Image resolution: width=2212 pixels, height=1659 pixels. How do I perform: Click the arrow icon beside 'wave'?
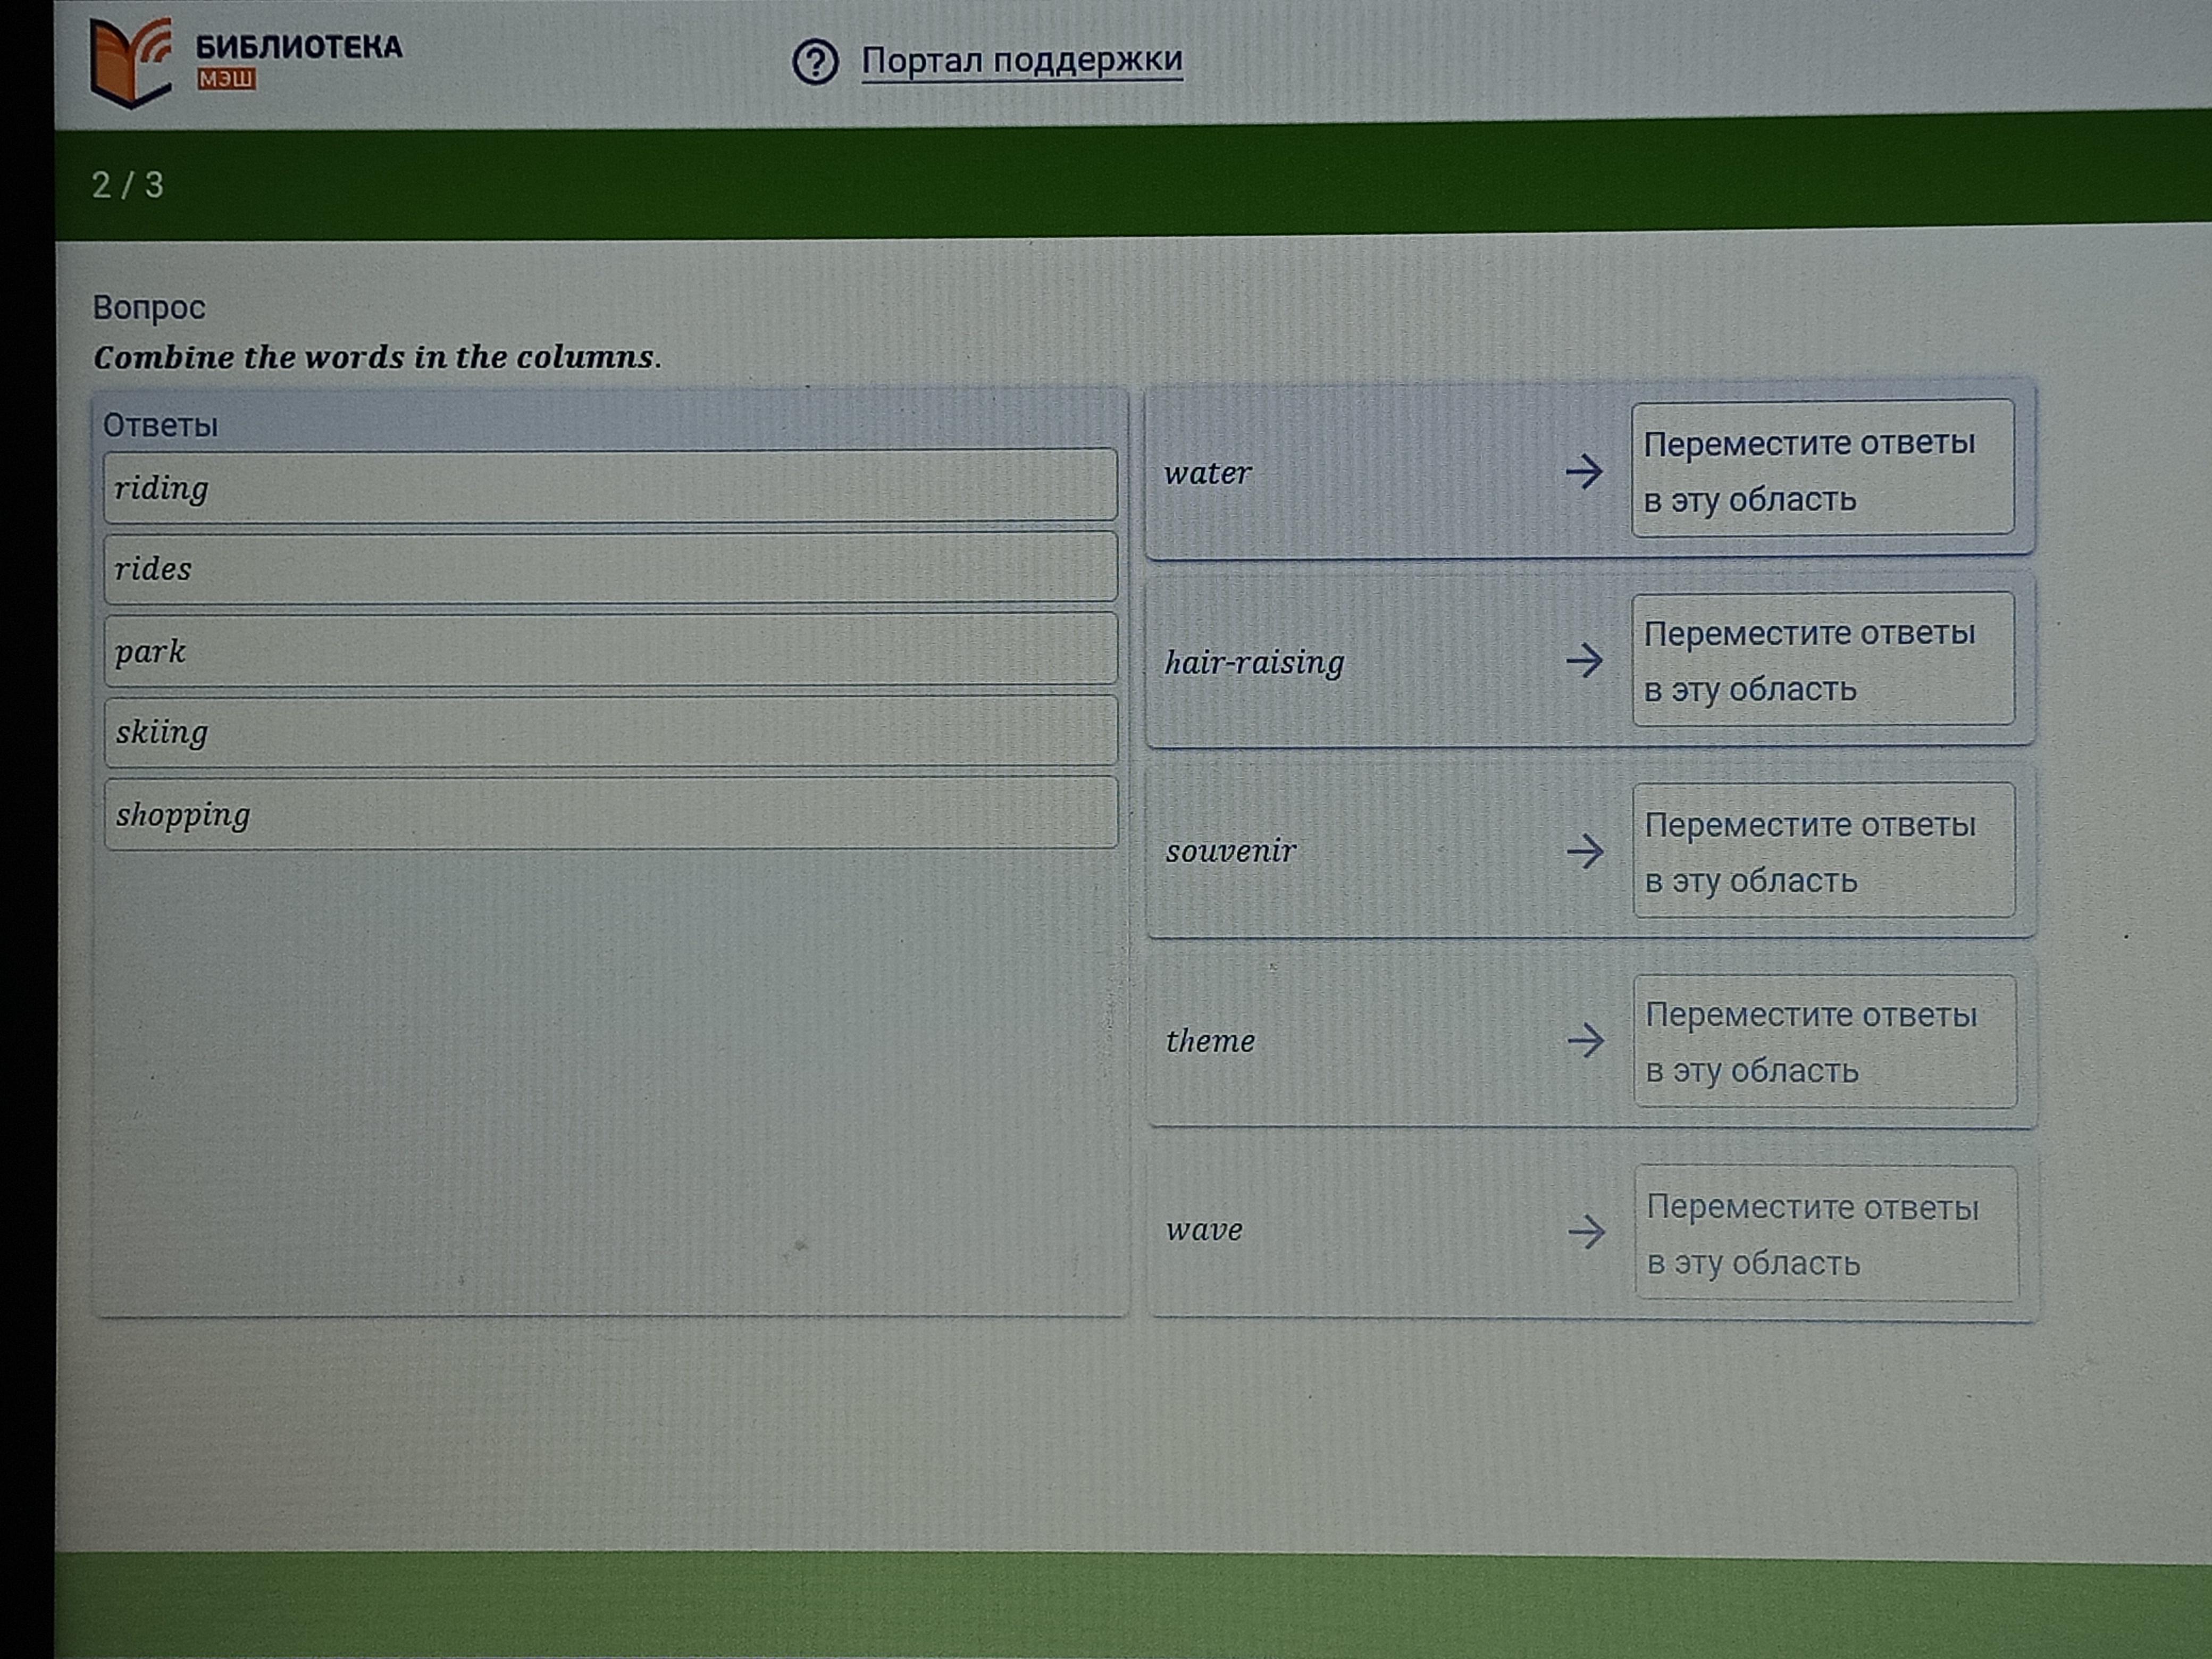1587,1231
